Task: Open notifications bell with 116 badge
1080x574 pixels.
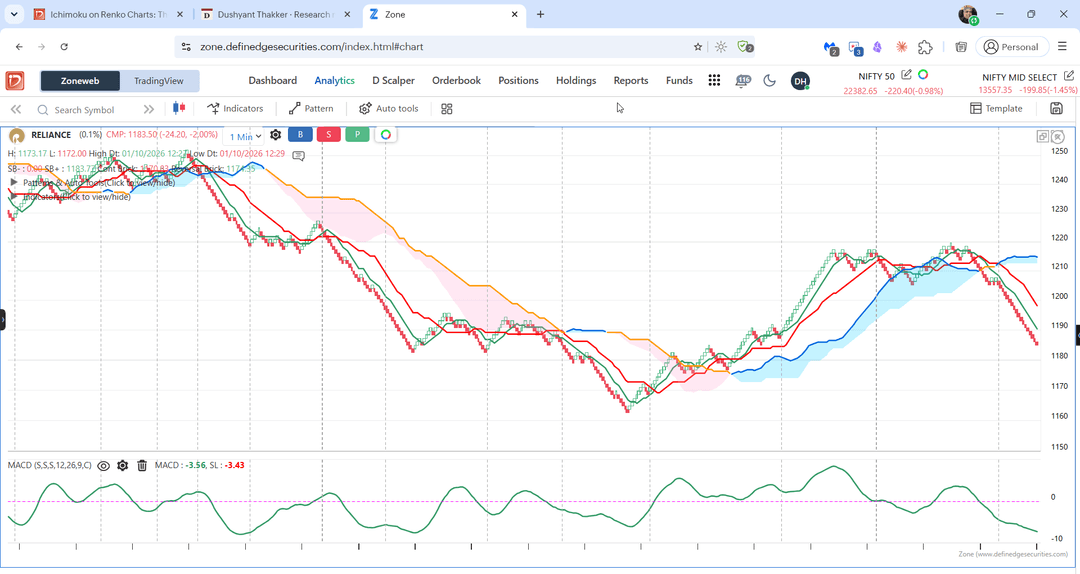Action: [742, 81]
